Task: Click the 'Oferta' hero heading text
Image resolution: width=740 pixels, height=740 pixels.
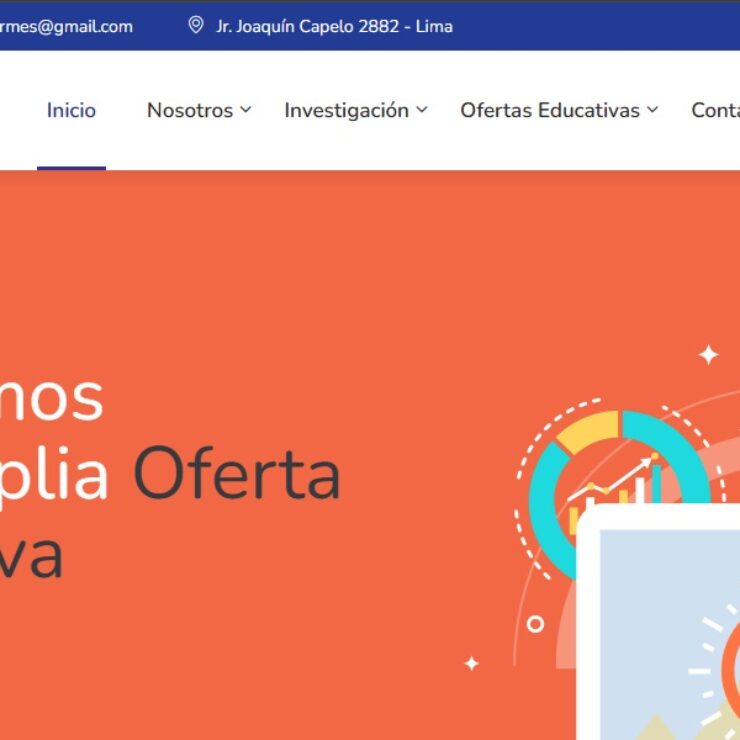Action: [237, 473]
